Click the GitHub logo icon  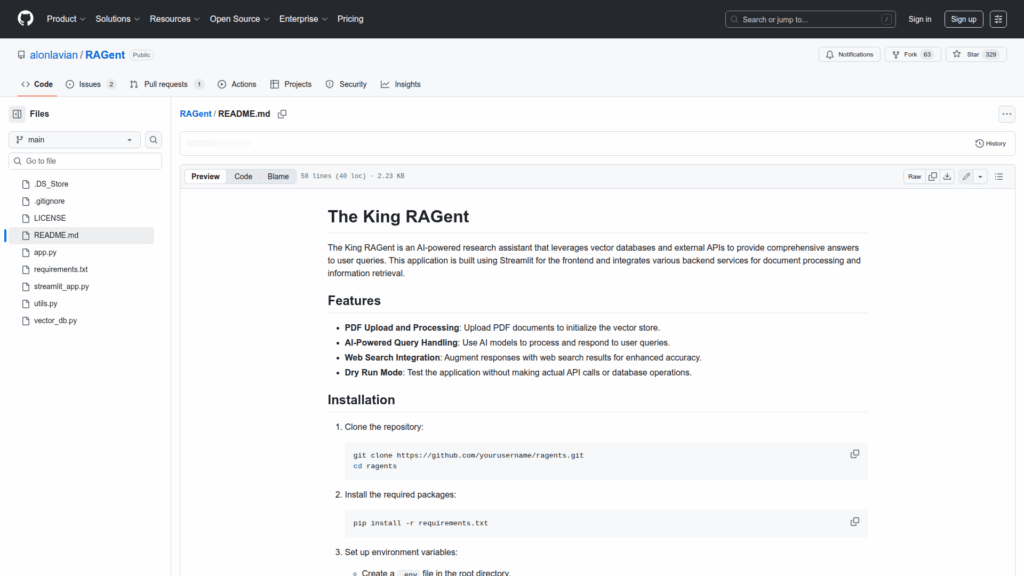pos(25,19)
